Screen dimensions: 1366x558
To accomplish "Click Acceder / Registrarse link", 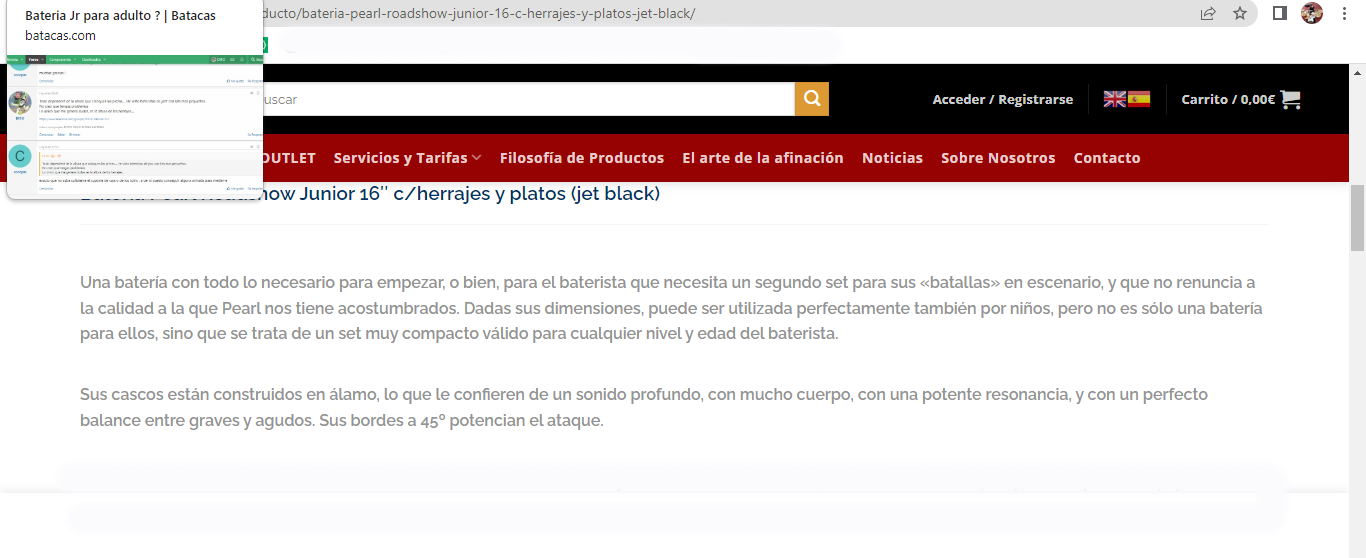I will tap(1003, 99).
